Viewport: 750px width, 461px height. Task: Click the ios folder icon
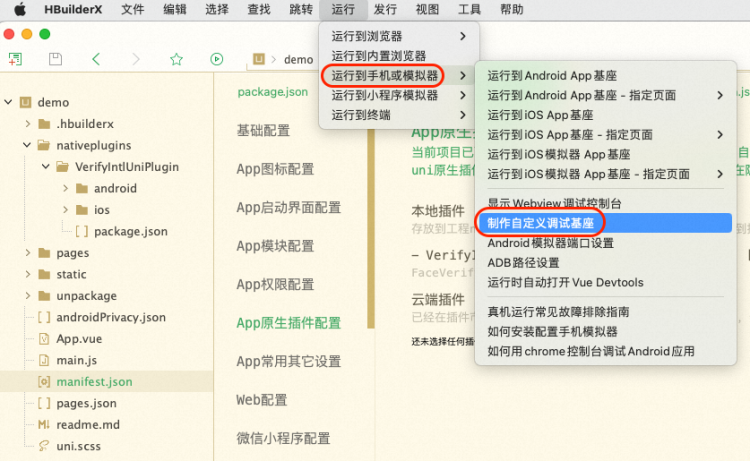point(82,210)
